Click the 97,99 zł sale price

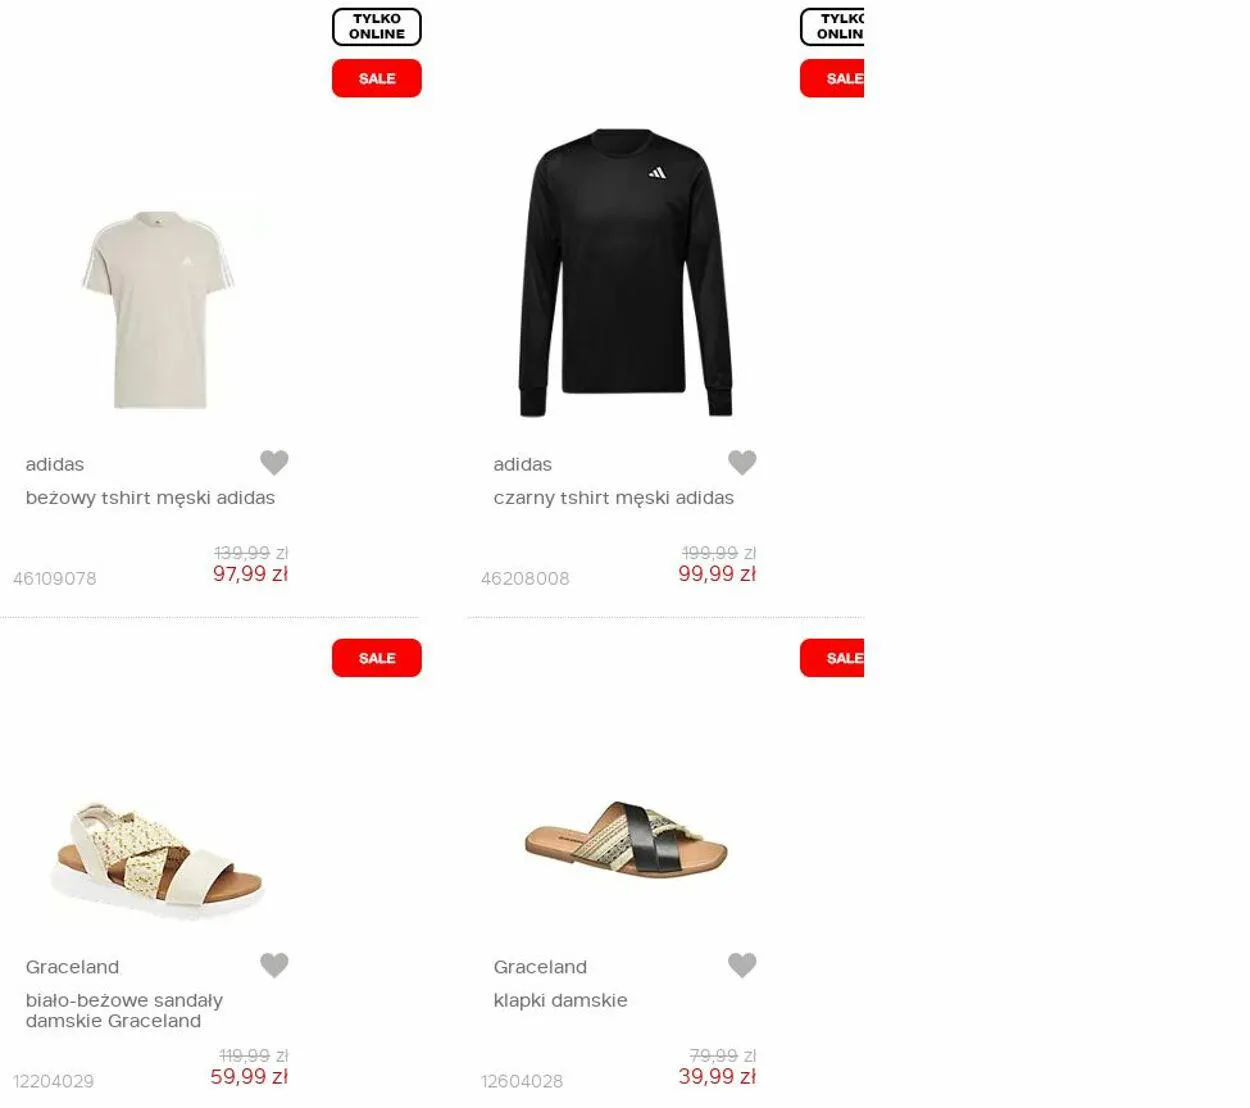pos(250,574)
